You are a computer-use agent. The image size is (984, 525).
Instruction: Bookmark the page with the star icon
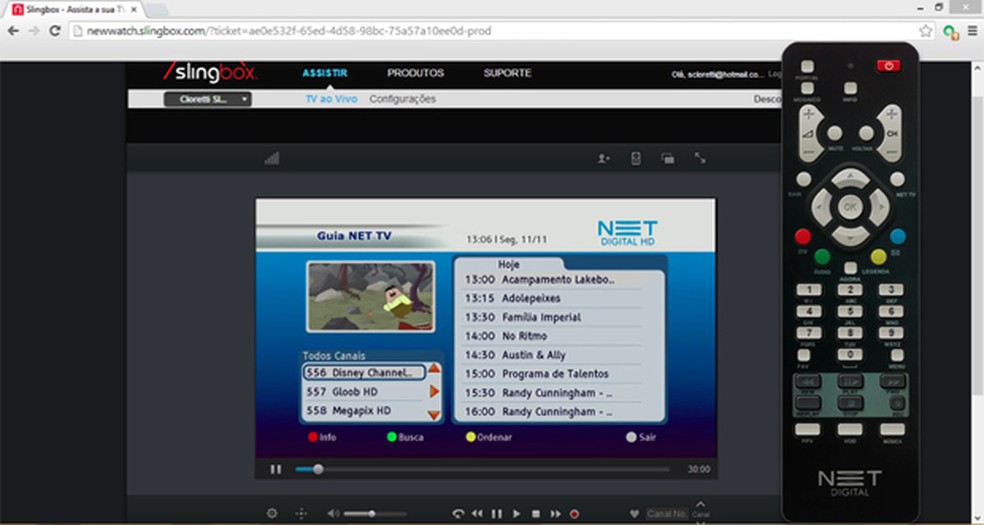click(925, 31)
